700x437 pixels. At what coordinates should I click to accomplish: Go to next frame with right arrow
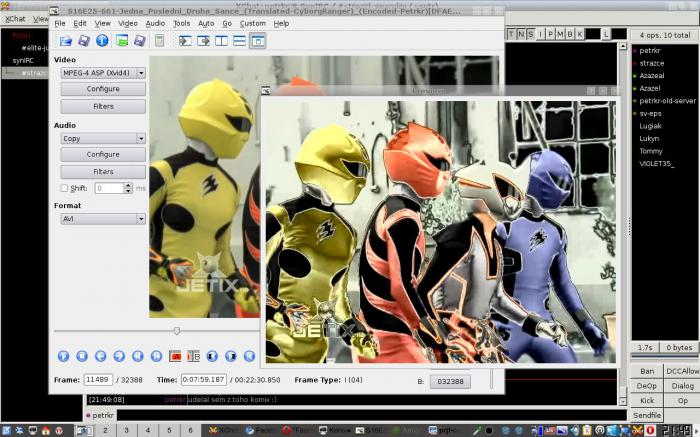point(119,356)
